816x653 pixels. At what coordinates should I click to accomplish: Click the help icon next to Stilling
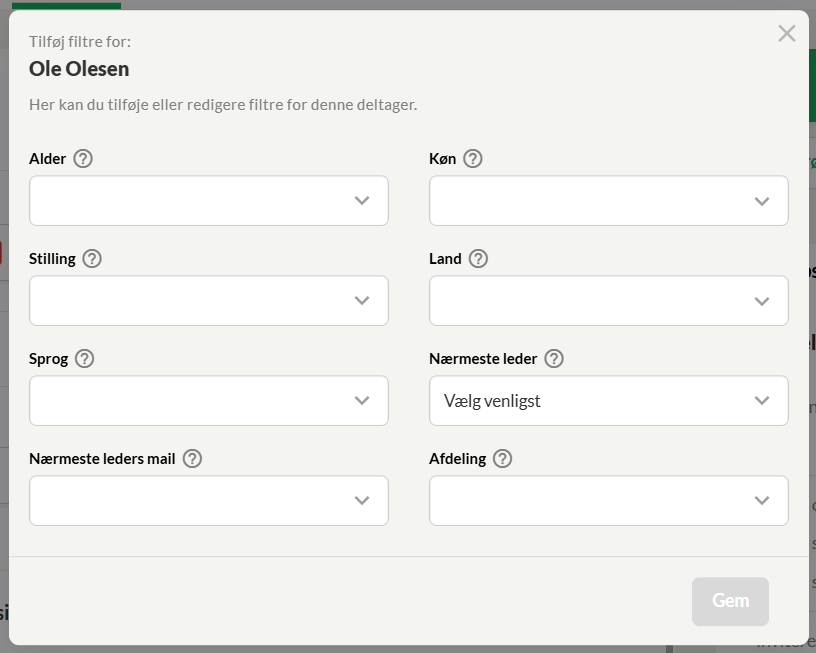tap(92, 259)
